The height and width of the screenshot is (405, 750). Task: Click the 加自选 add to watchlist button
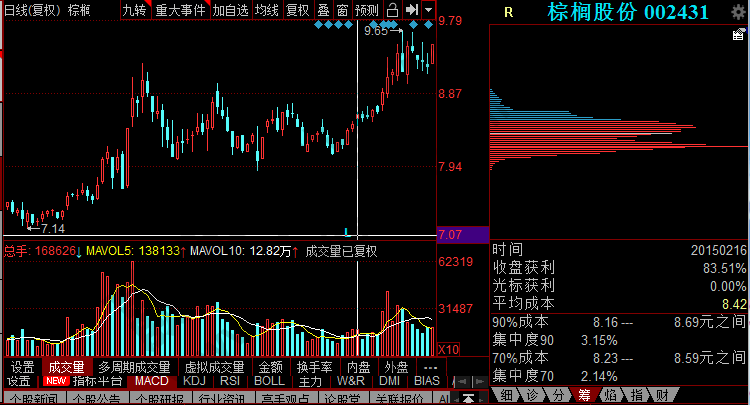click(x=230, y=10)
